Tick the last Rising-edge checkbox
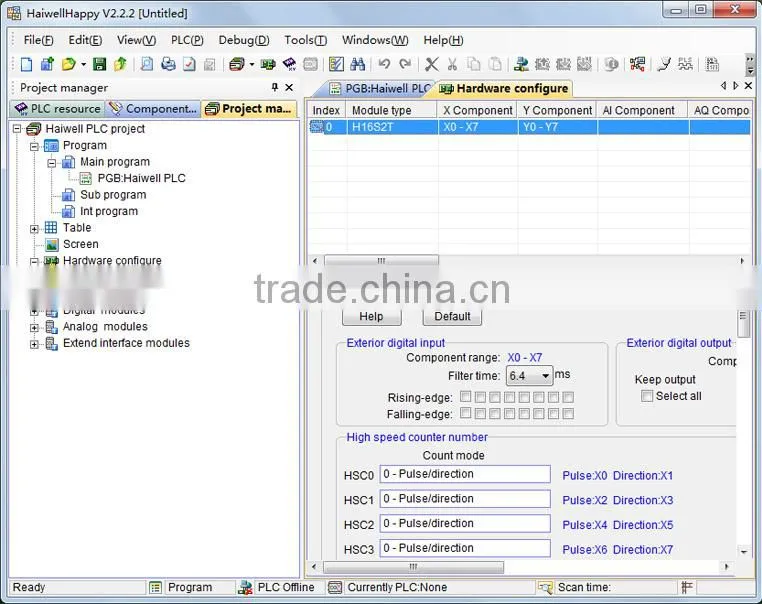This screenshot has height=604, width=762. (568, 397)
